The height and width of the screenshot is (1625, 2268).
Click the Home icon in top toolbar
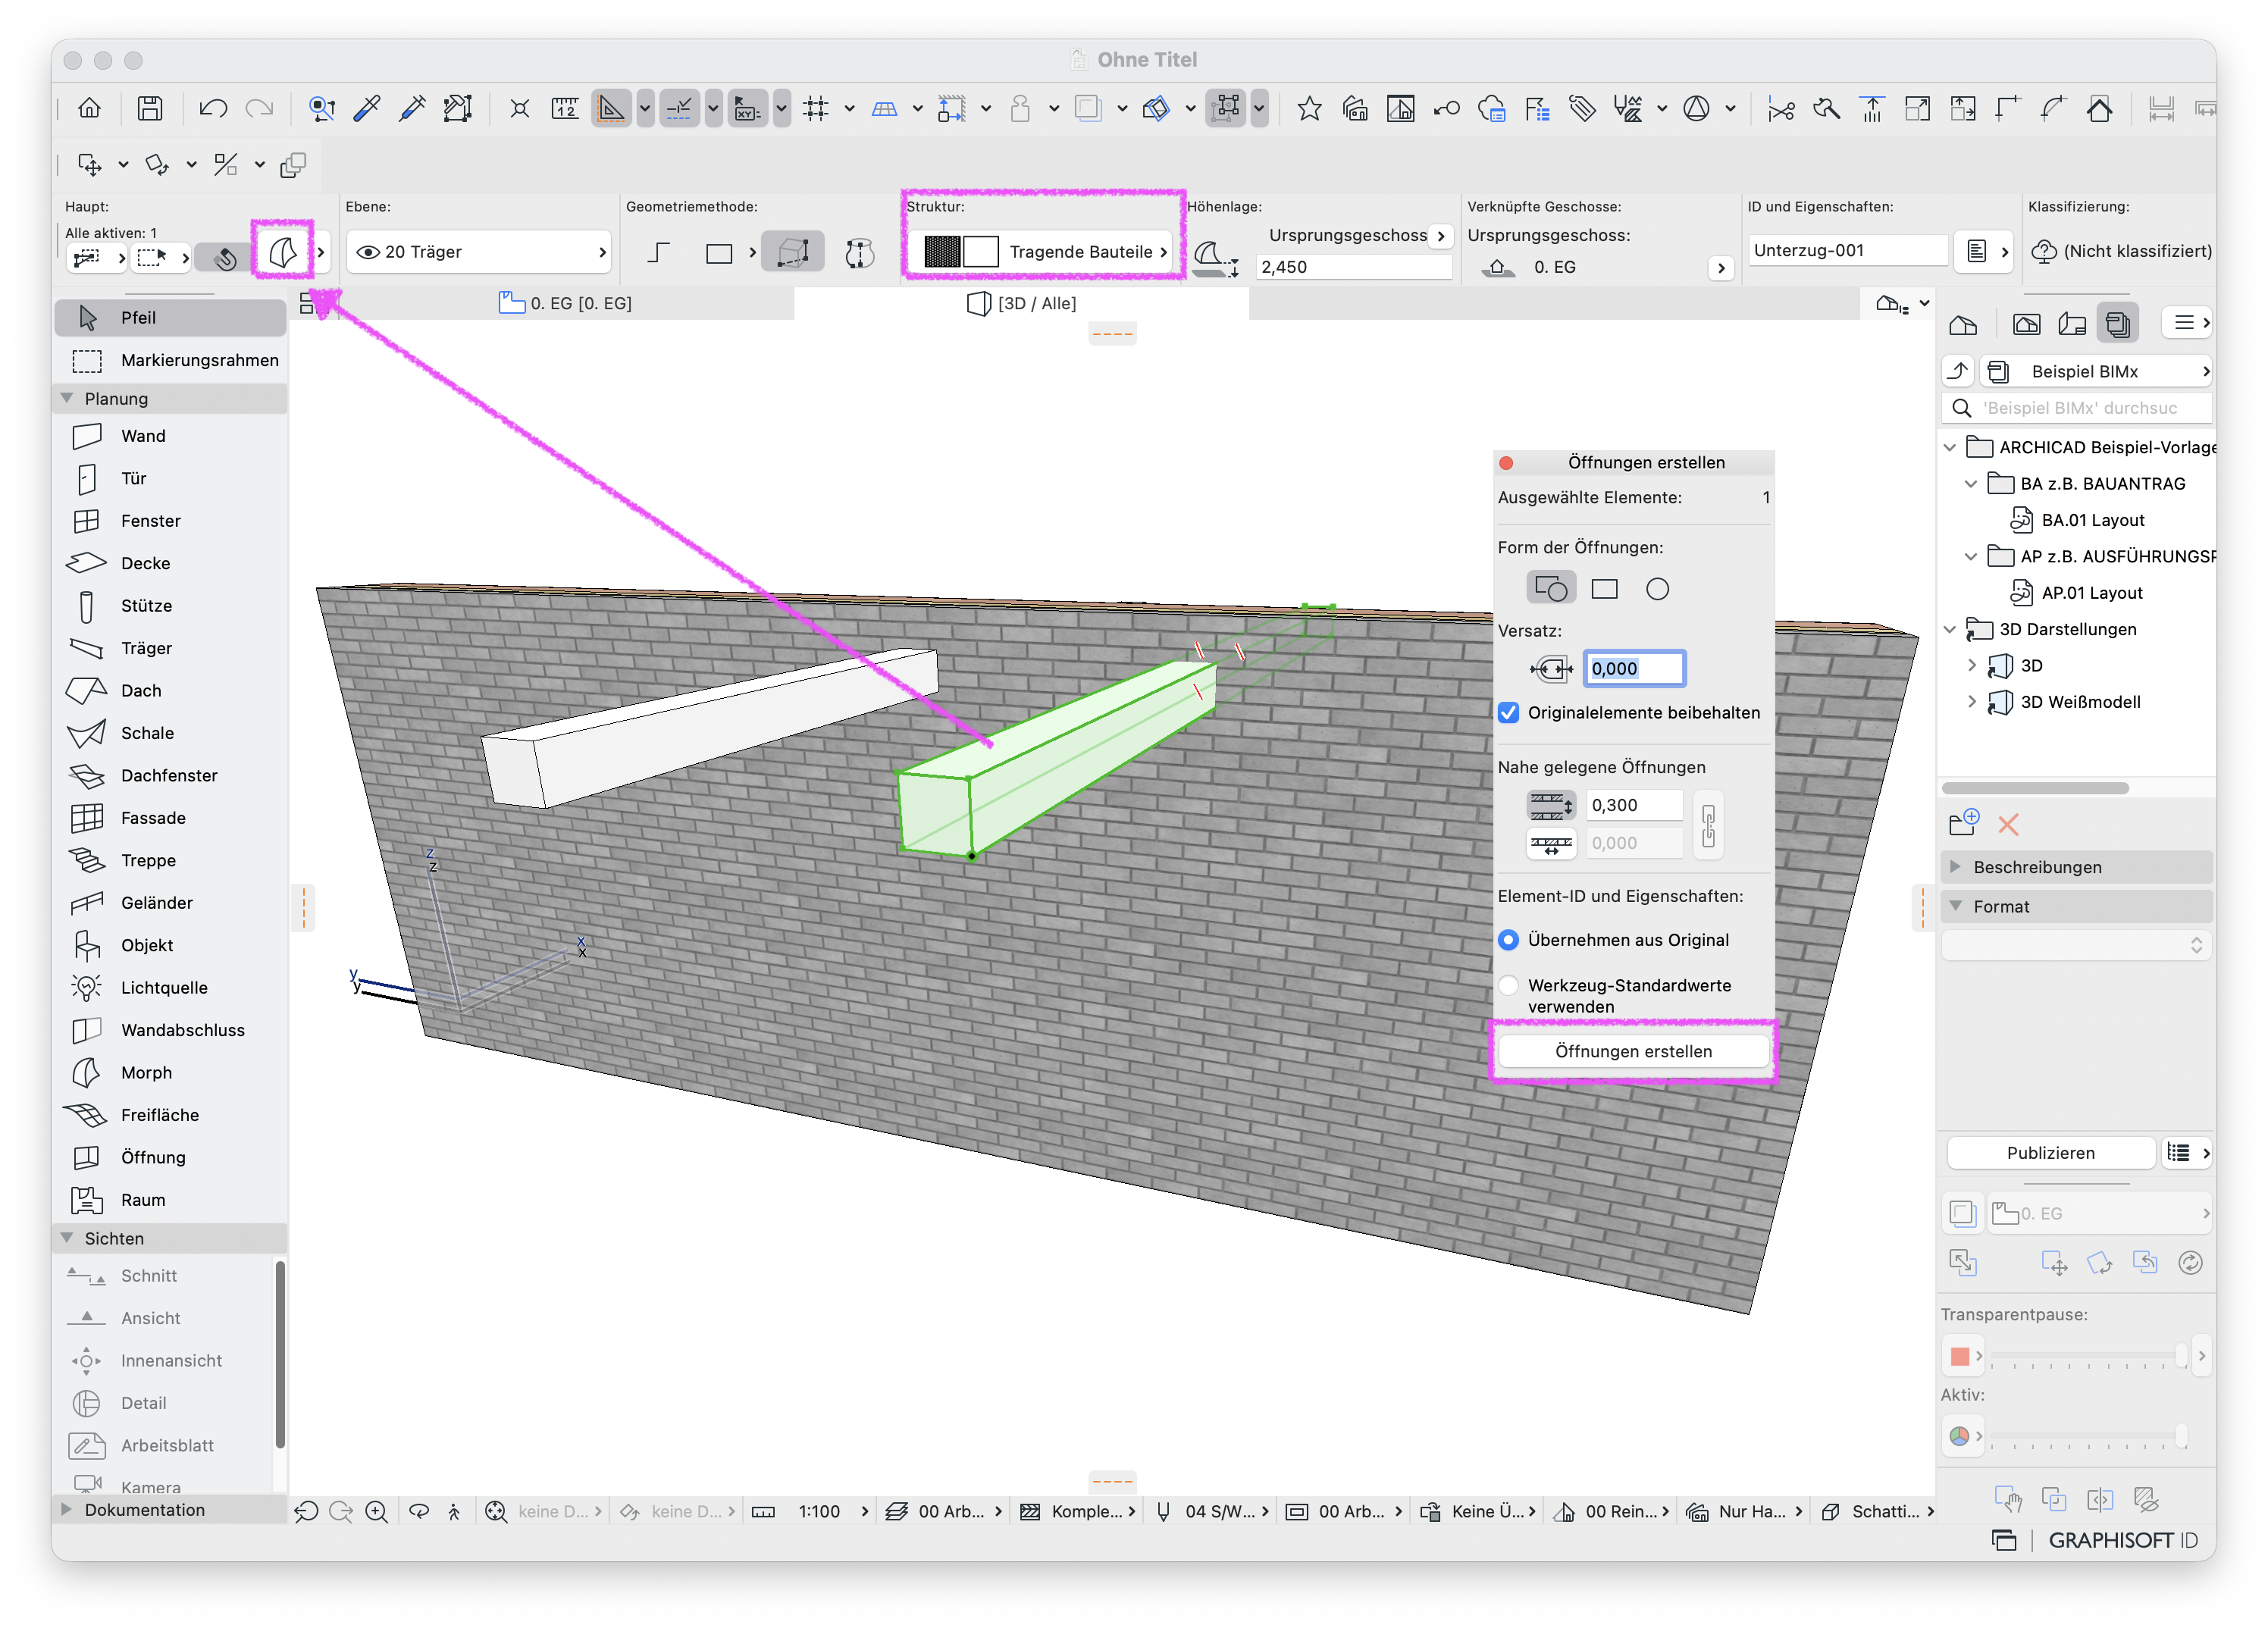(90, 108)
